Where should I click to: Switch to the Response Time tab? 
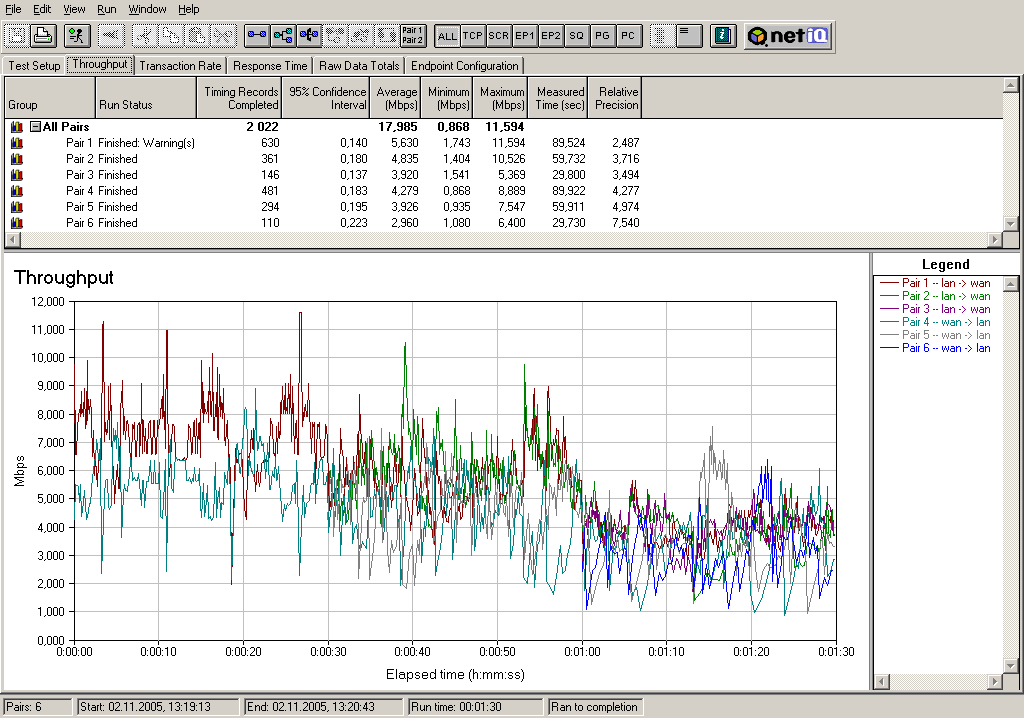tap(270, 66)
